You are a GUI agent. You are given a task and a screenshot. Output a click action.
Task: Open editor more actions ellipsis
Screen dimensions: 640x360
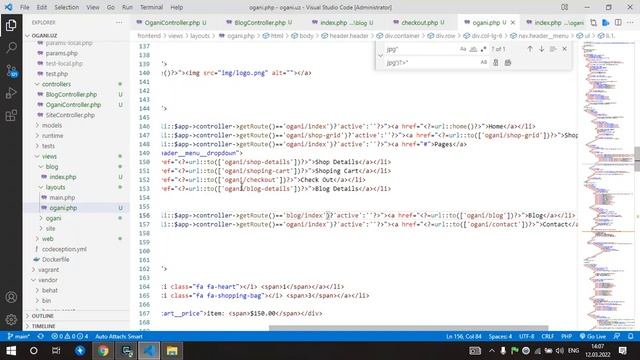630,22
